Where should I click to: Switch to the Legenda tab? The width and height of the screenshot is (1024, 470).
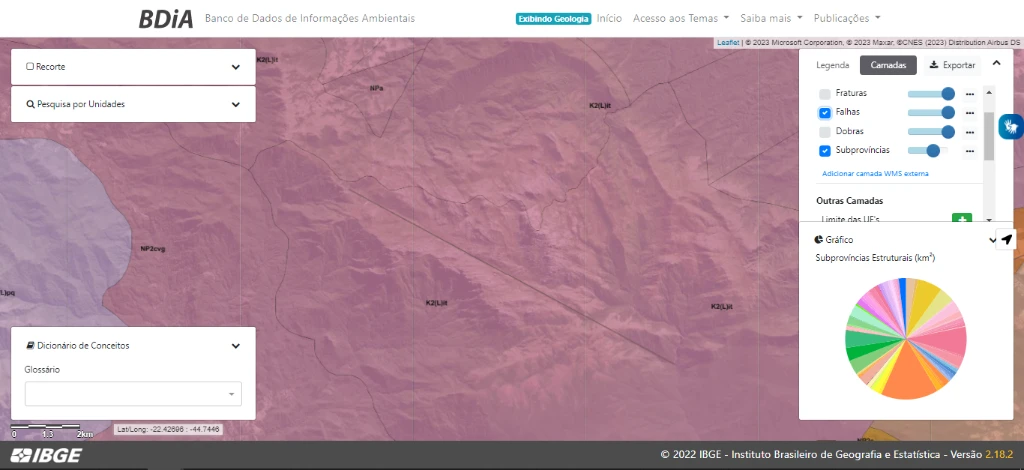coord(833,65)
